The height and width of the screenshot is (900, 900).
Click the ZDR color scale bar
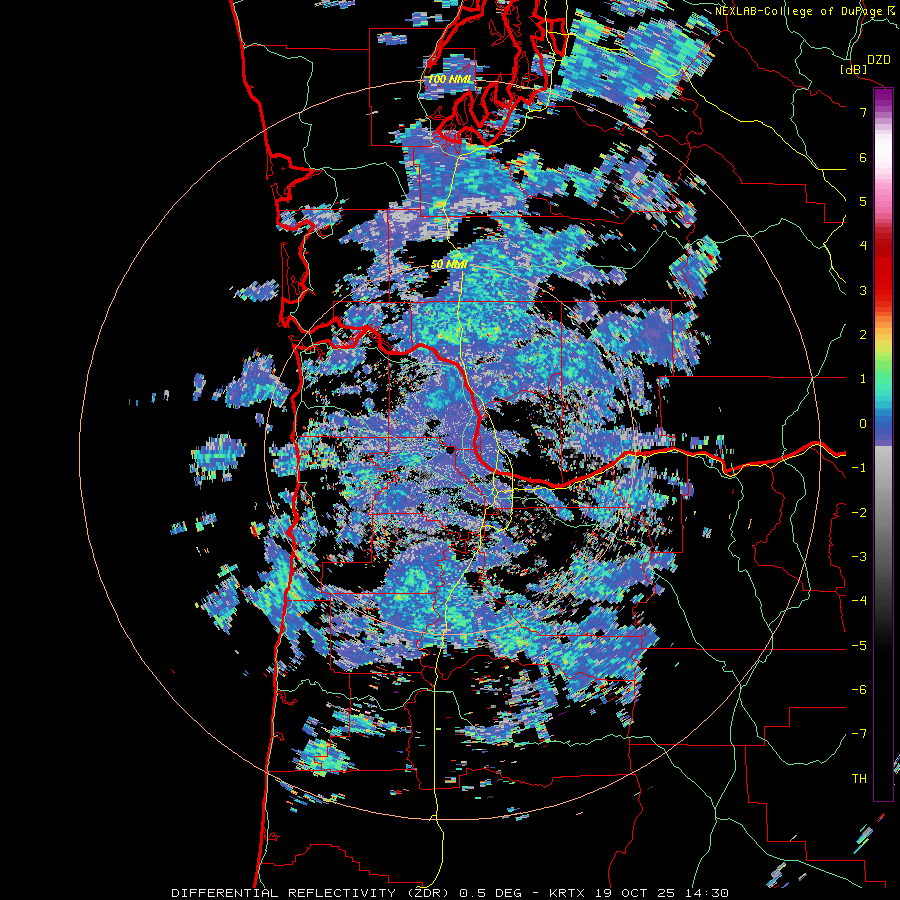tap(883, 444)
